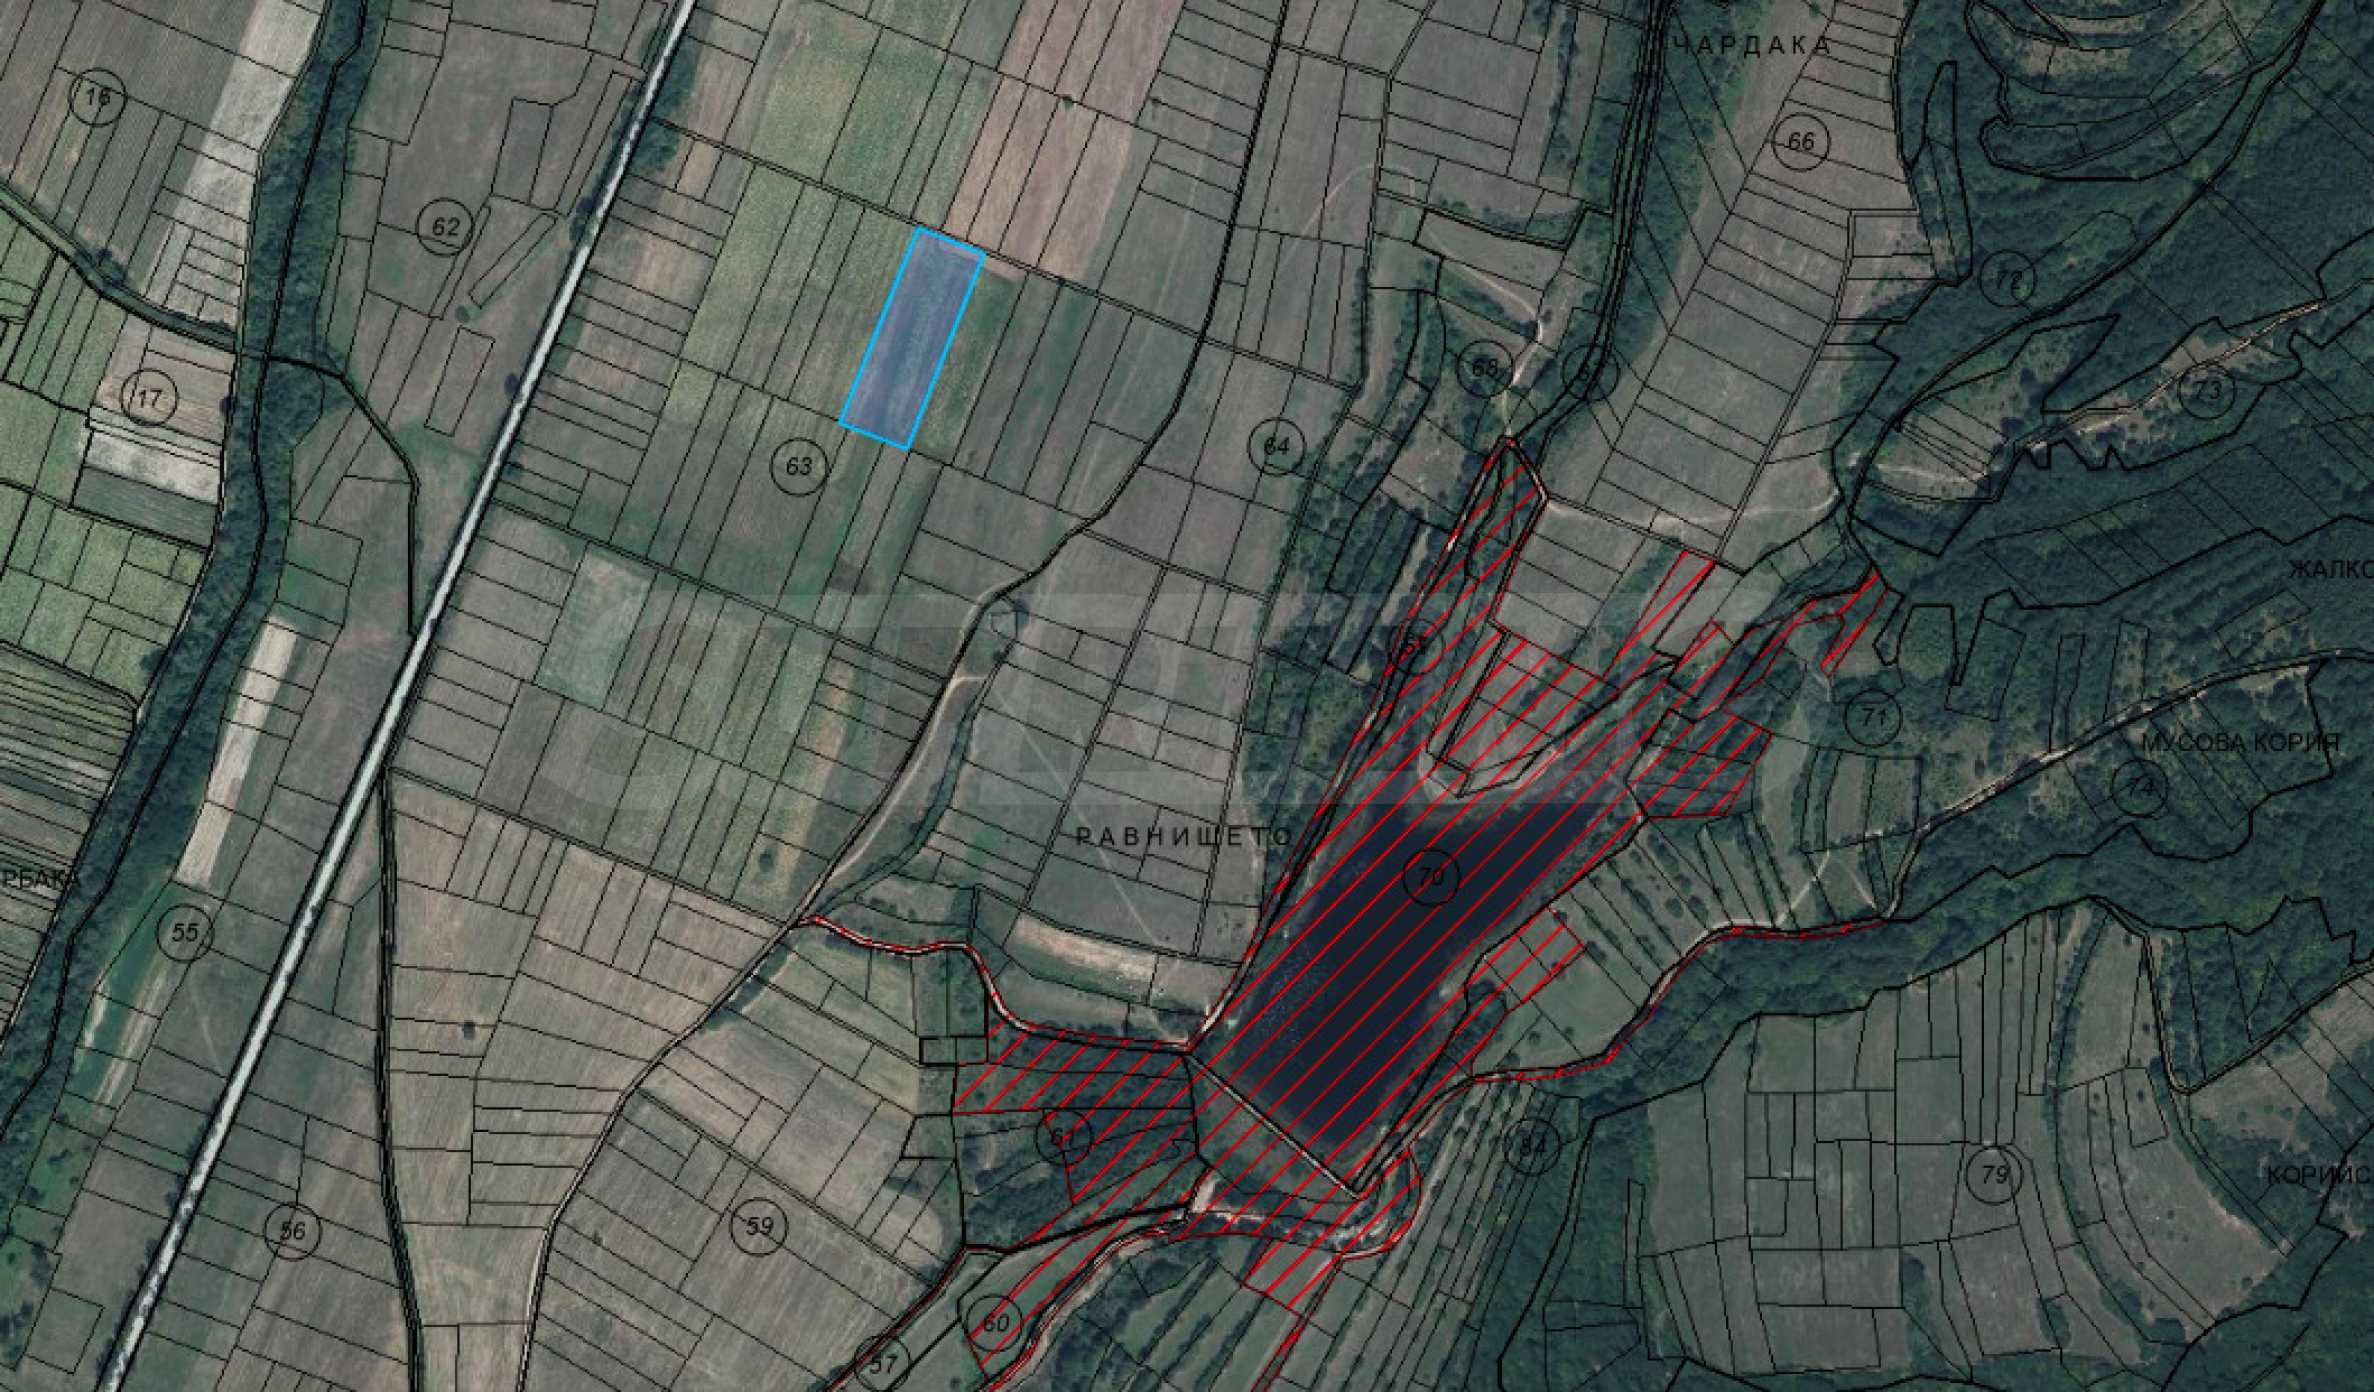Click circled marker 74
The height and width of the screenshot is (1392, 2374).
point(2138,788)
